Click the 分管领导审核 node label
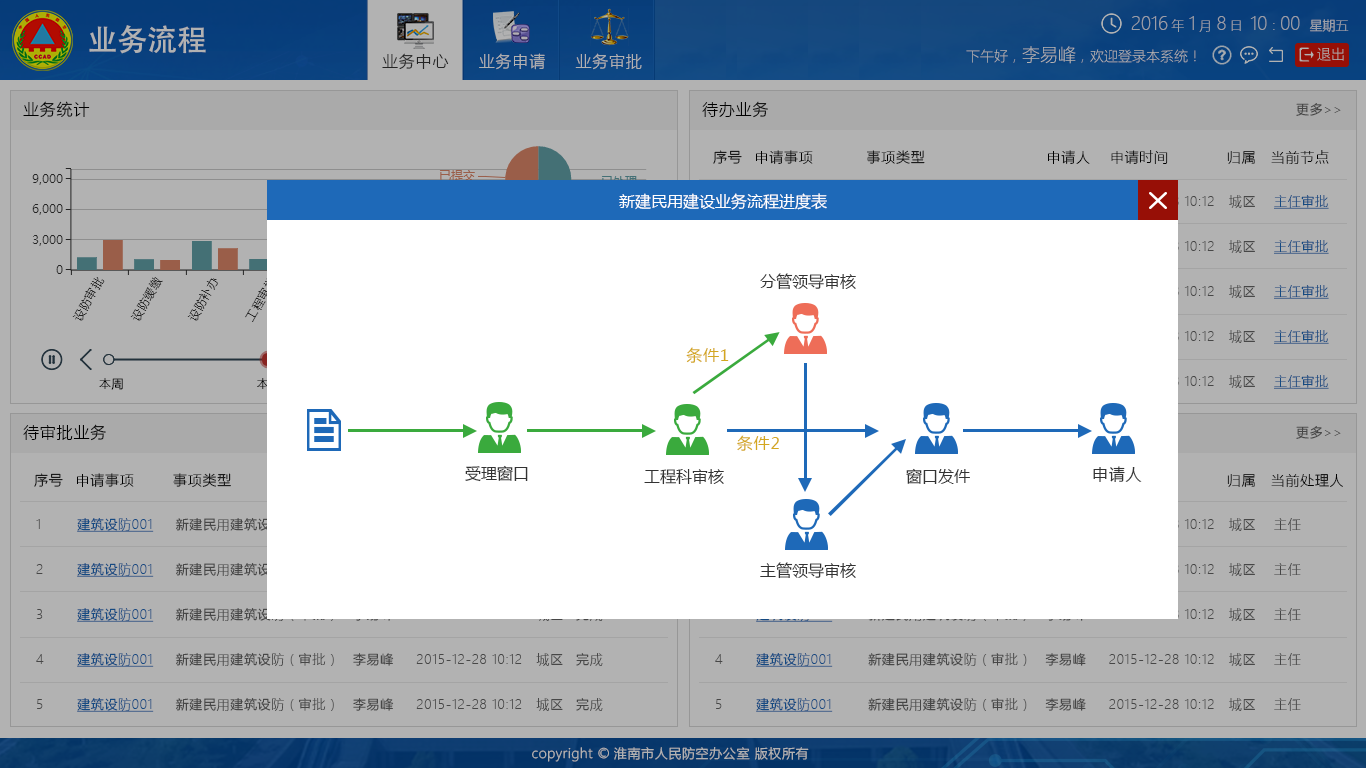 tap(808, 281)
